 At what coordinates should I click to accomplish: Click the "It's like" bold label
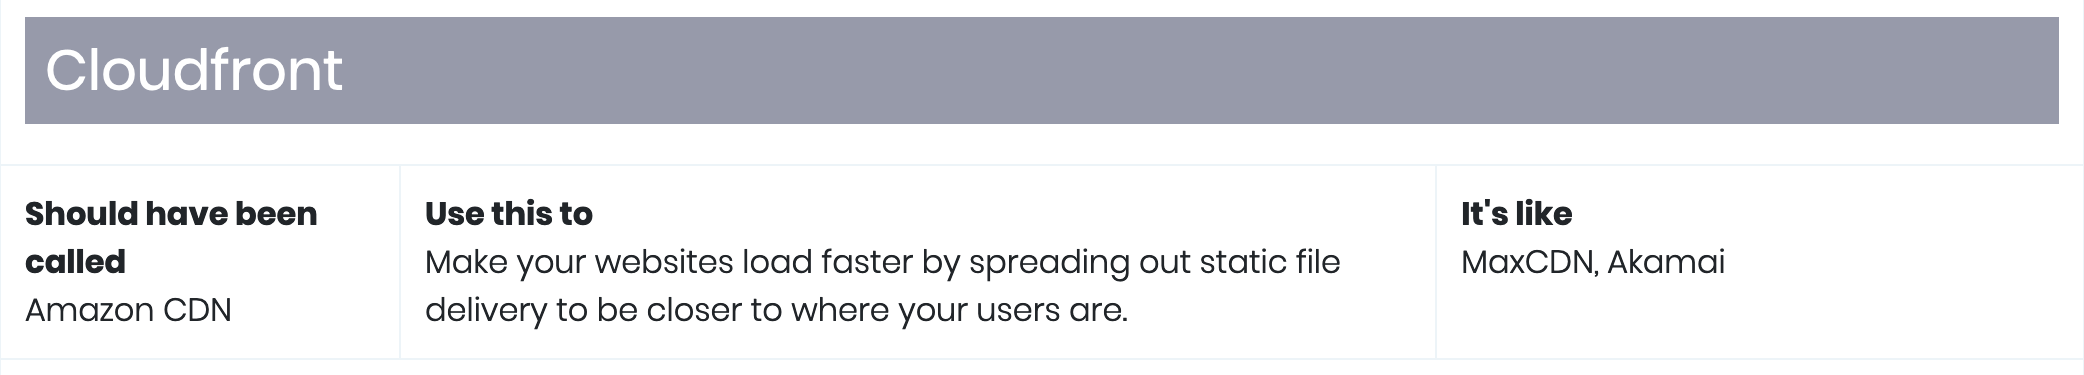(1516, 213)
